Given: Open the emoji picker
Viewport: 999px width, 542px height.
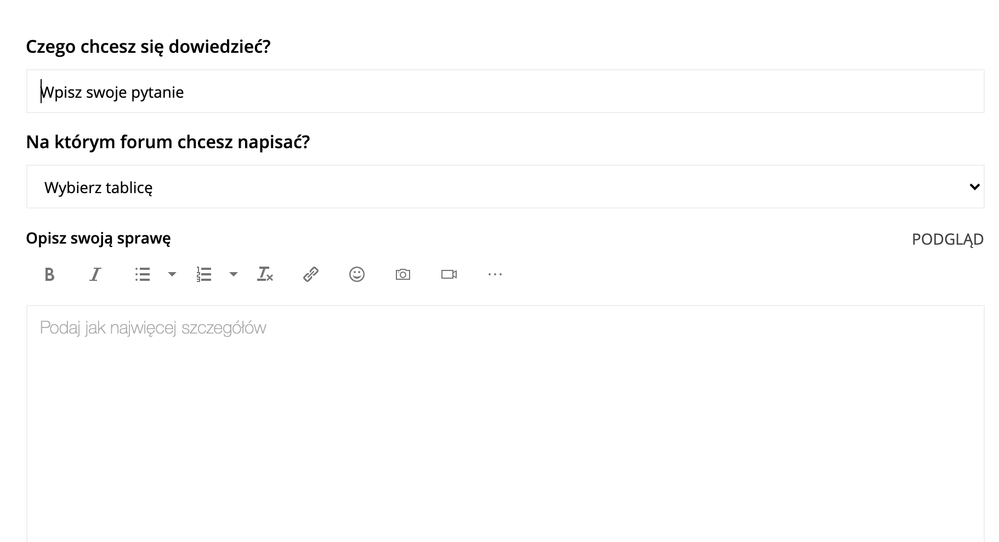Looking at the screenshot, I should click(x=357, y=274).
